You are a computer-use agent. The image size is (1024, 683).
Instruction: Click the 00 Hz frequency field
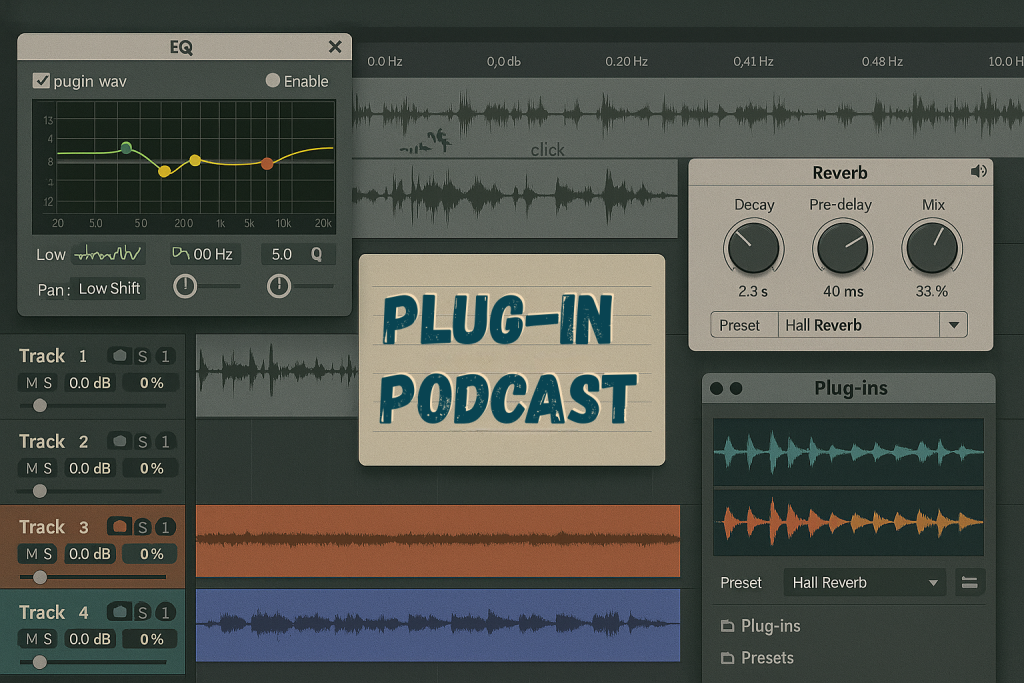205,254
